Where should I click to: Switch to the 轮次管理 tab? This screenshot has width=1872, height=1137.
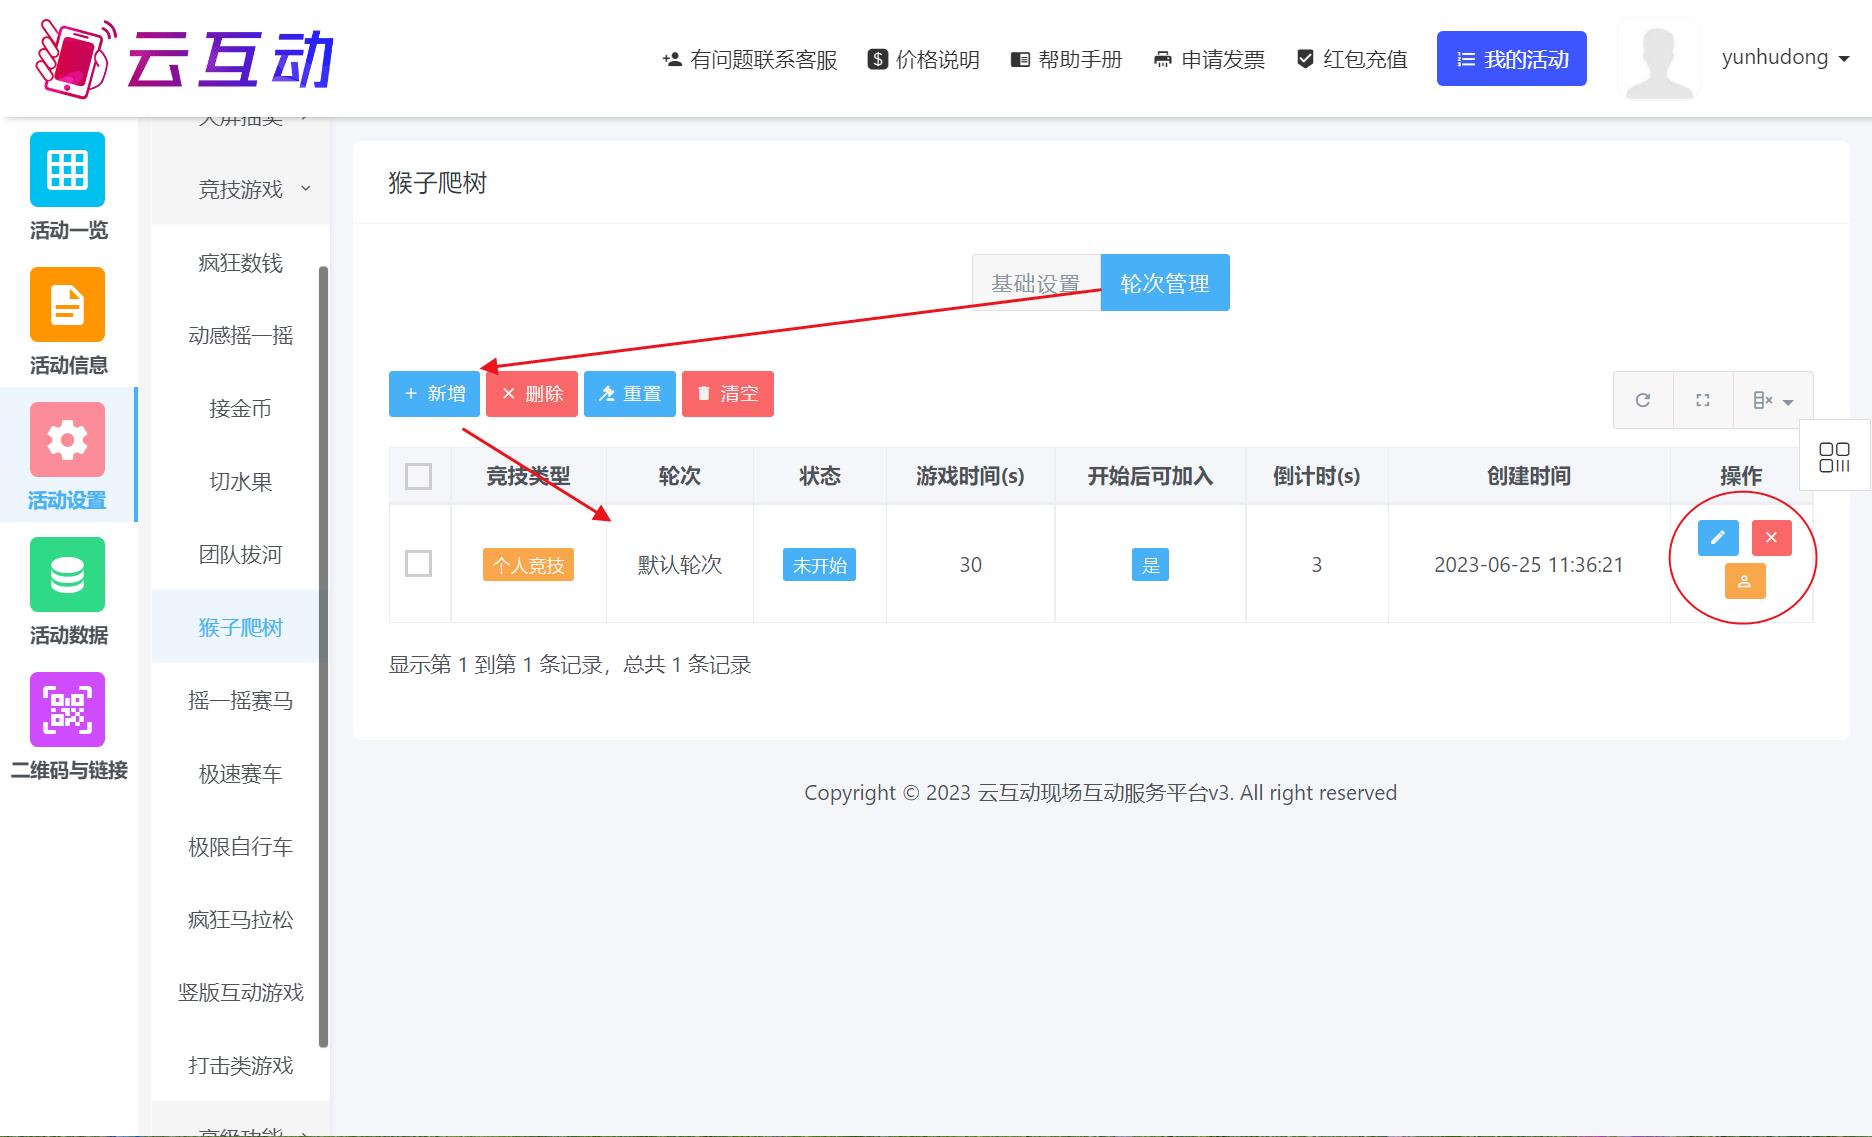coord(1165,283)
